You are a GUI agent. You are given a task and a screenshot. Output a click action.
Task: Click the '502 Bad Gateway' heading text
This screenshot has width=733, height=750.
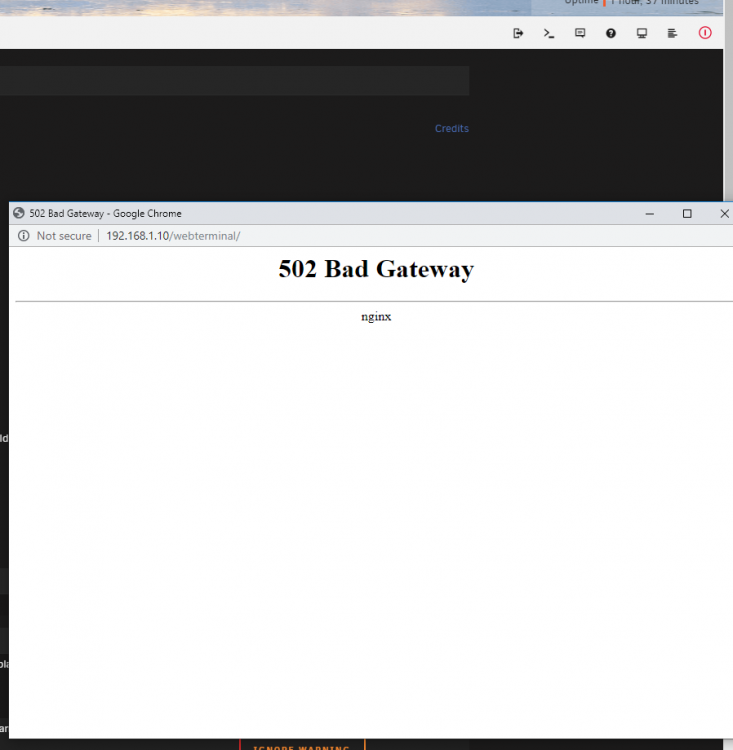pos(376,269)
